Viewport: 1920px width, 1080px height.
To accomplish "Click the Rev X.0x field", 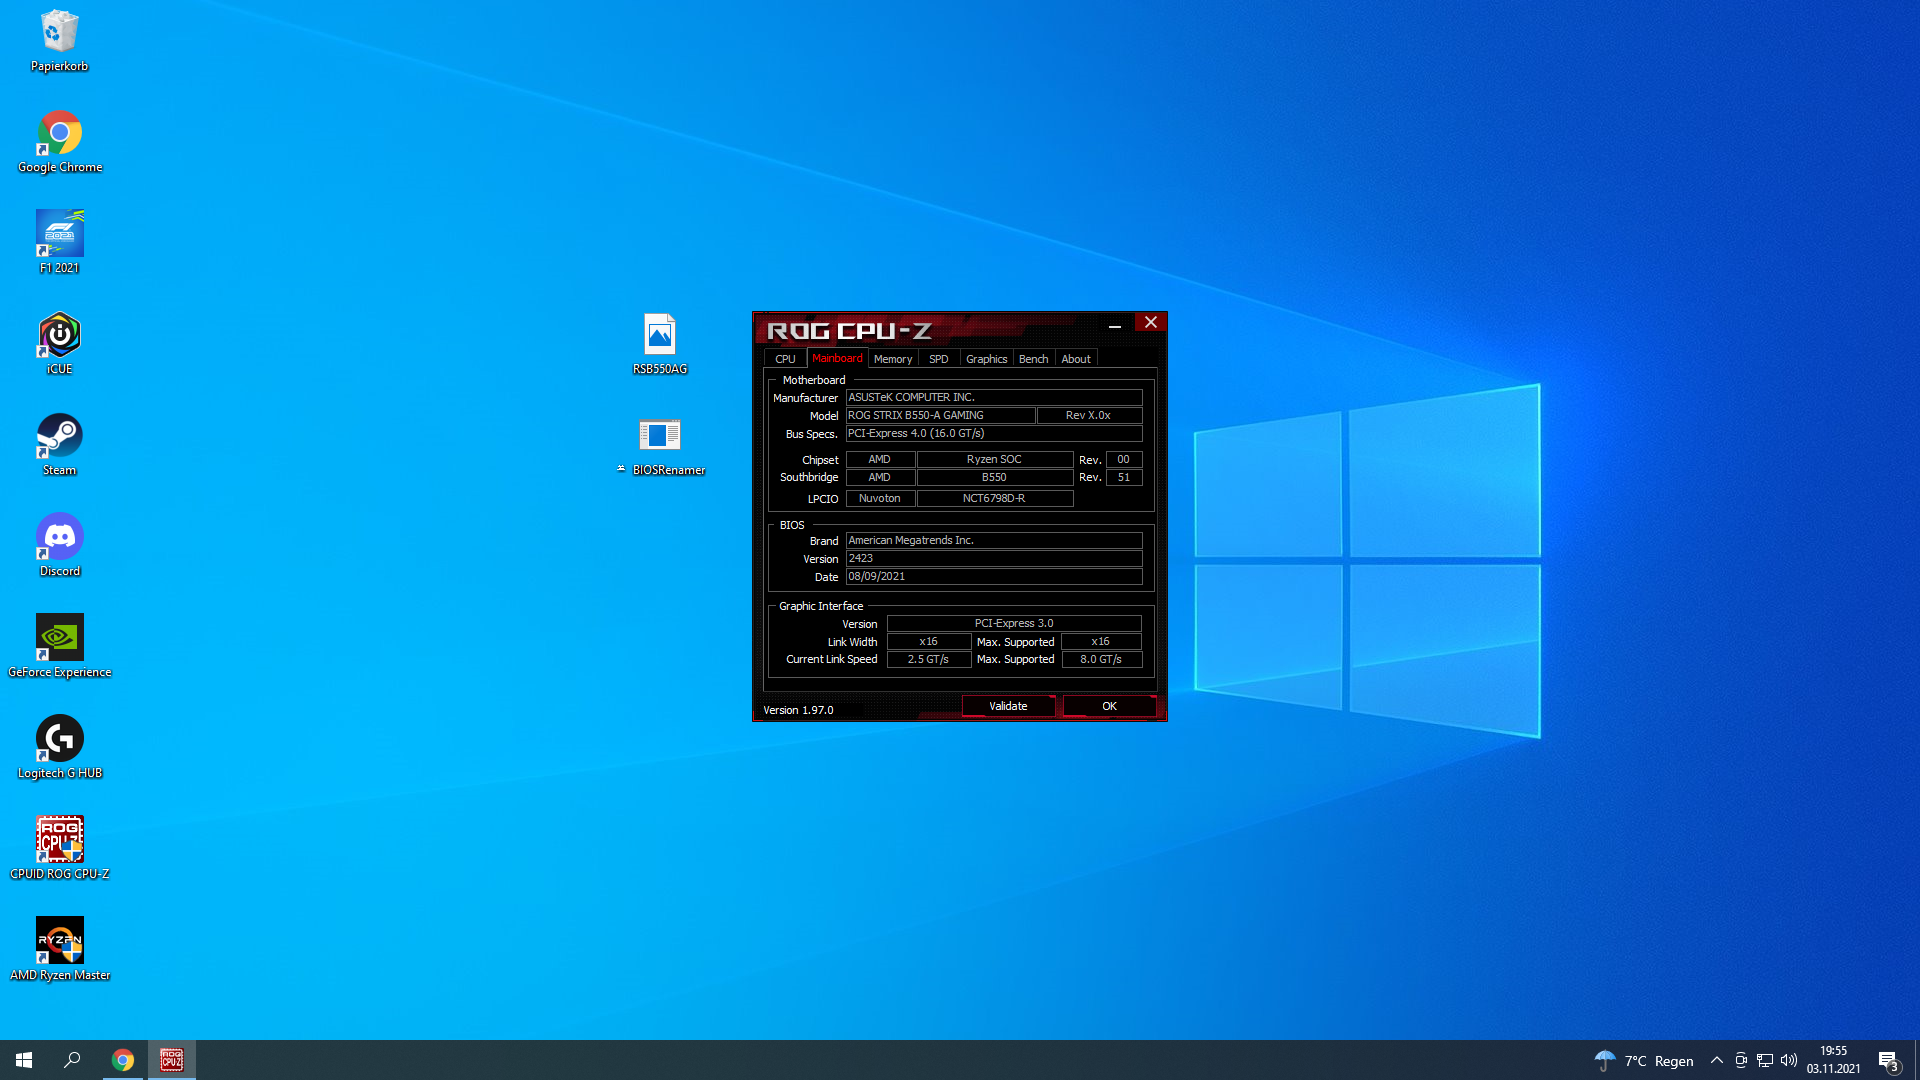I will point(1089,415).
